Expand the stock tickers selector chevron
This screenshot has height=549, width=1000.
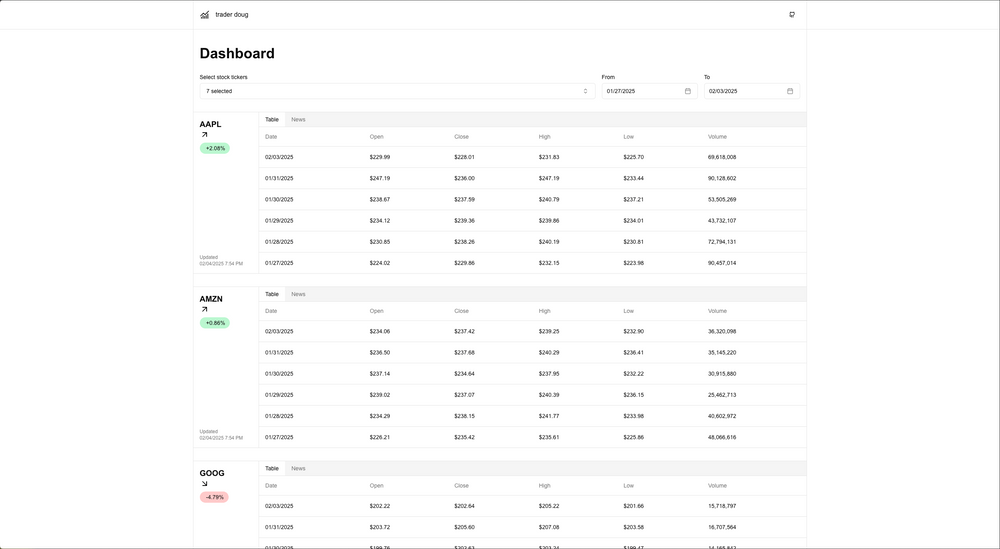pos(586,91)
